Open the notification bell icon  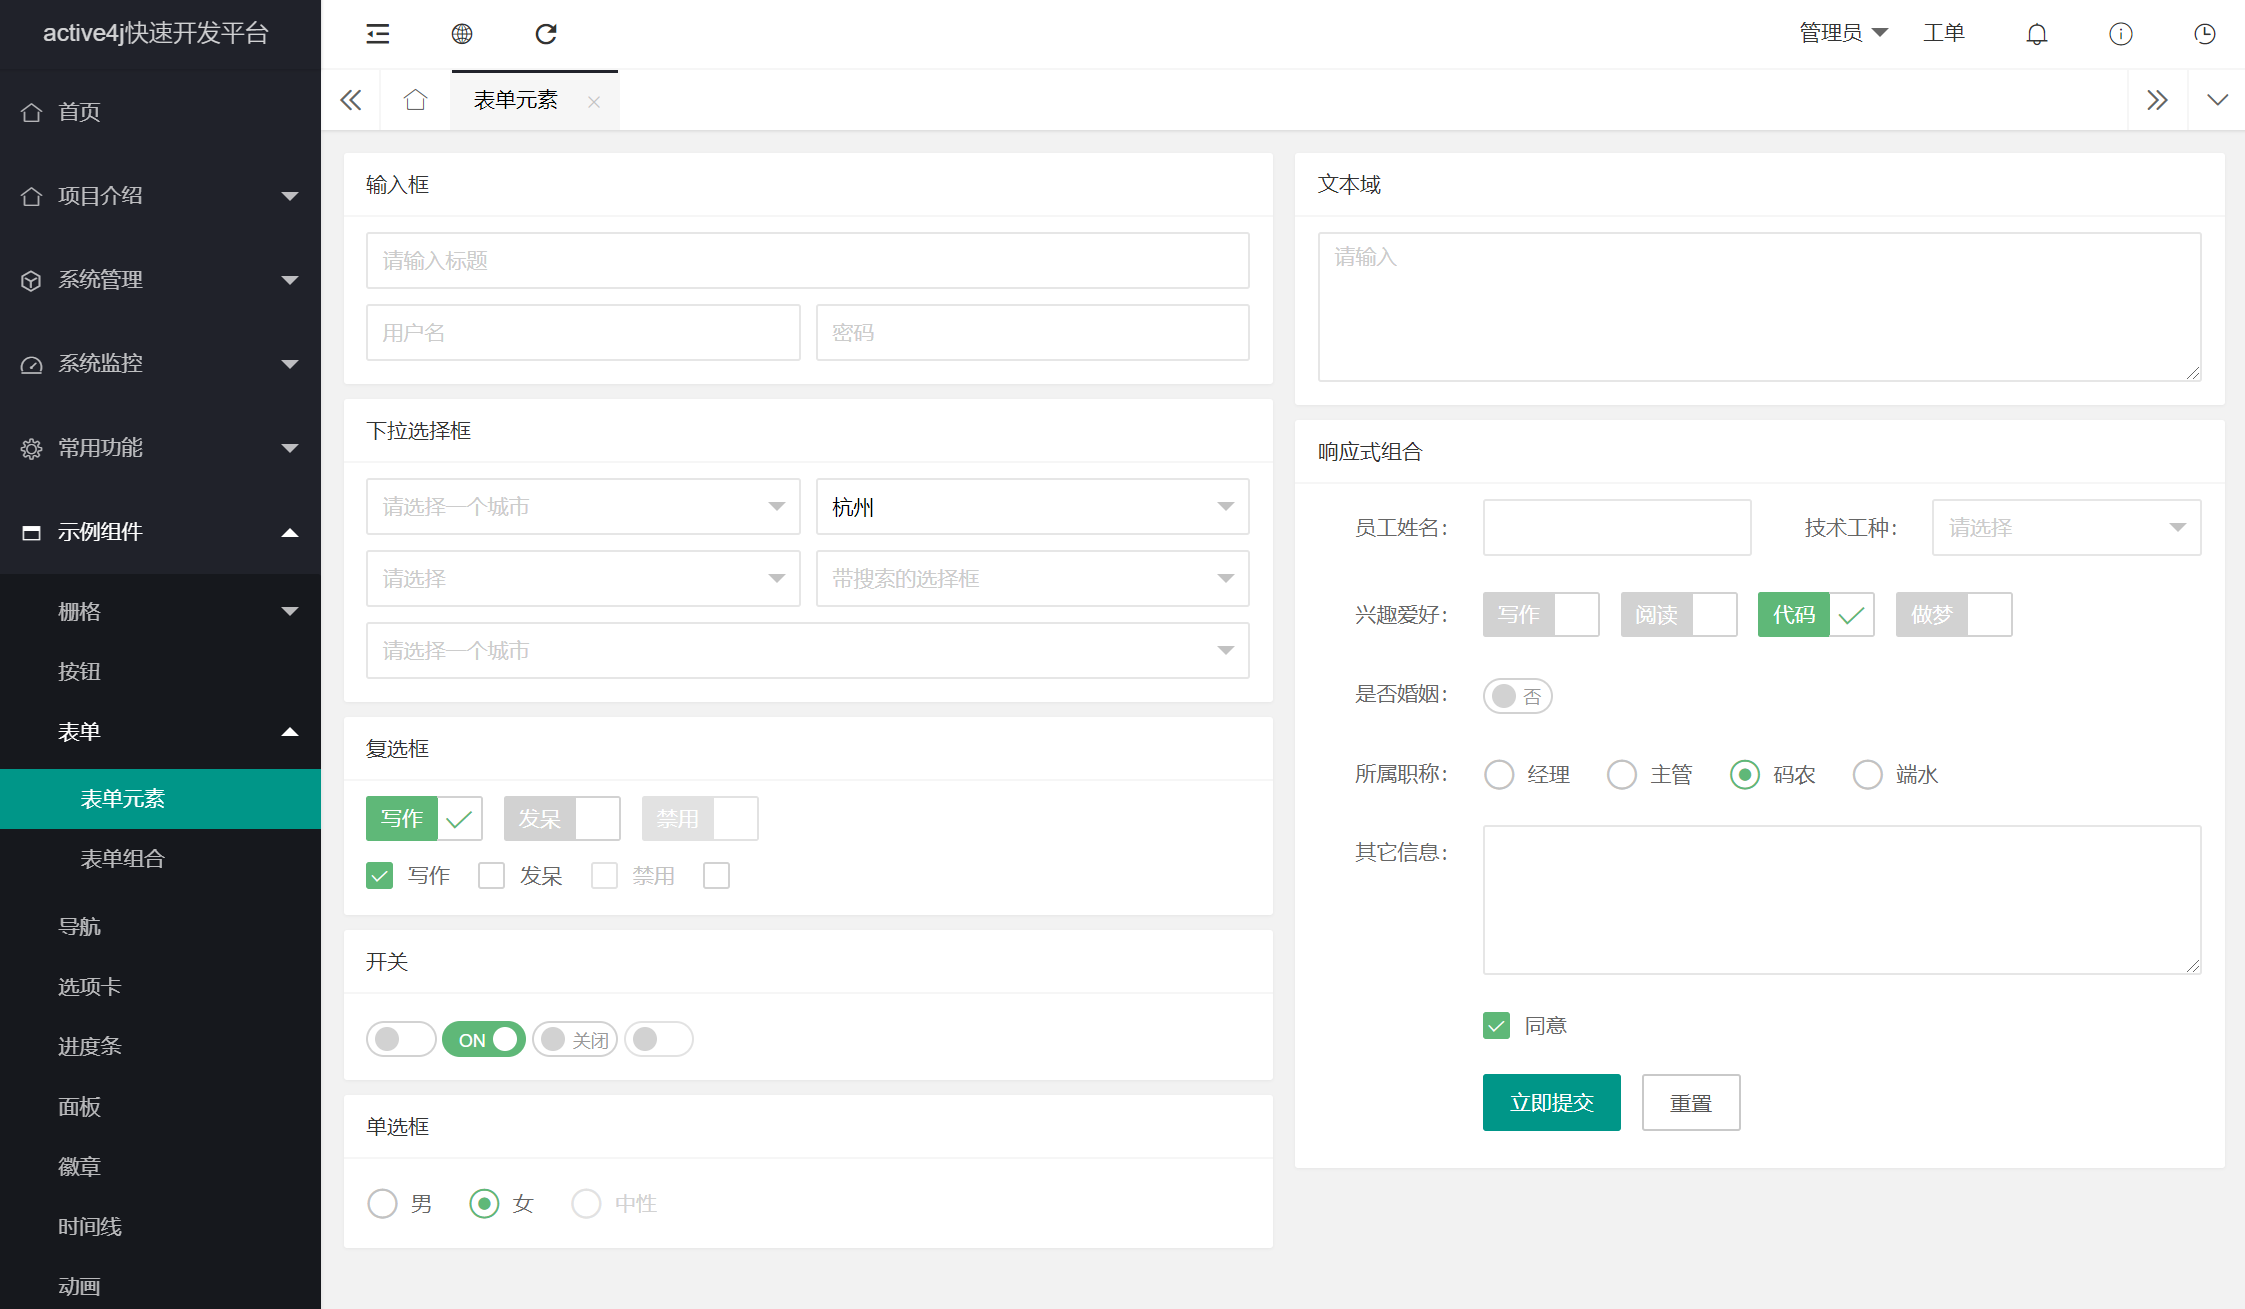coord(2037,34)
